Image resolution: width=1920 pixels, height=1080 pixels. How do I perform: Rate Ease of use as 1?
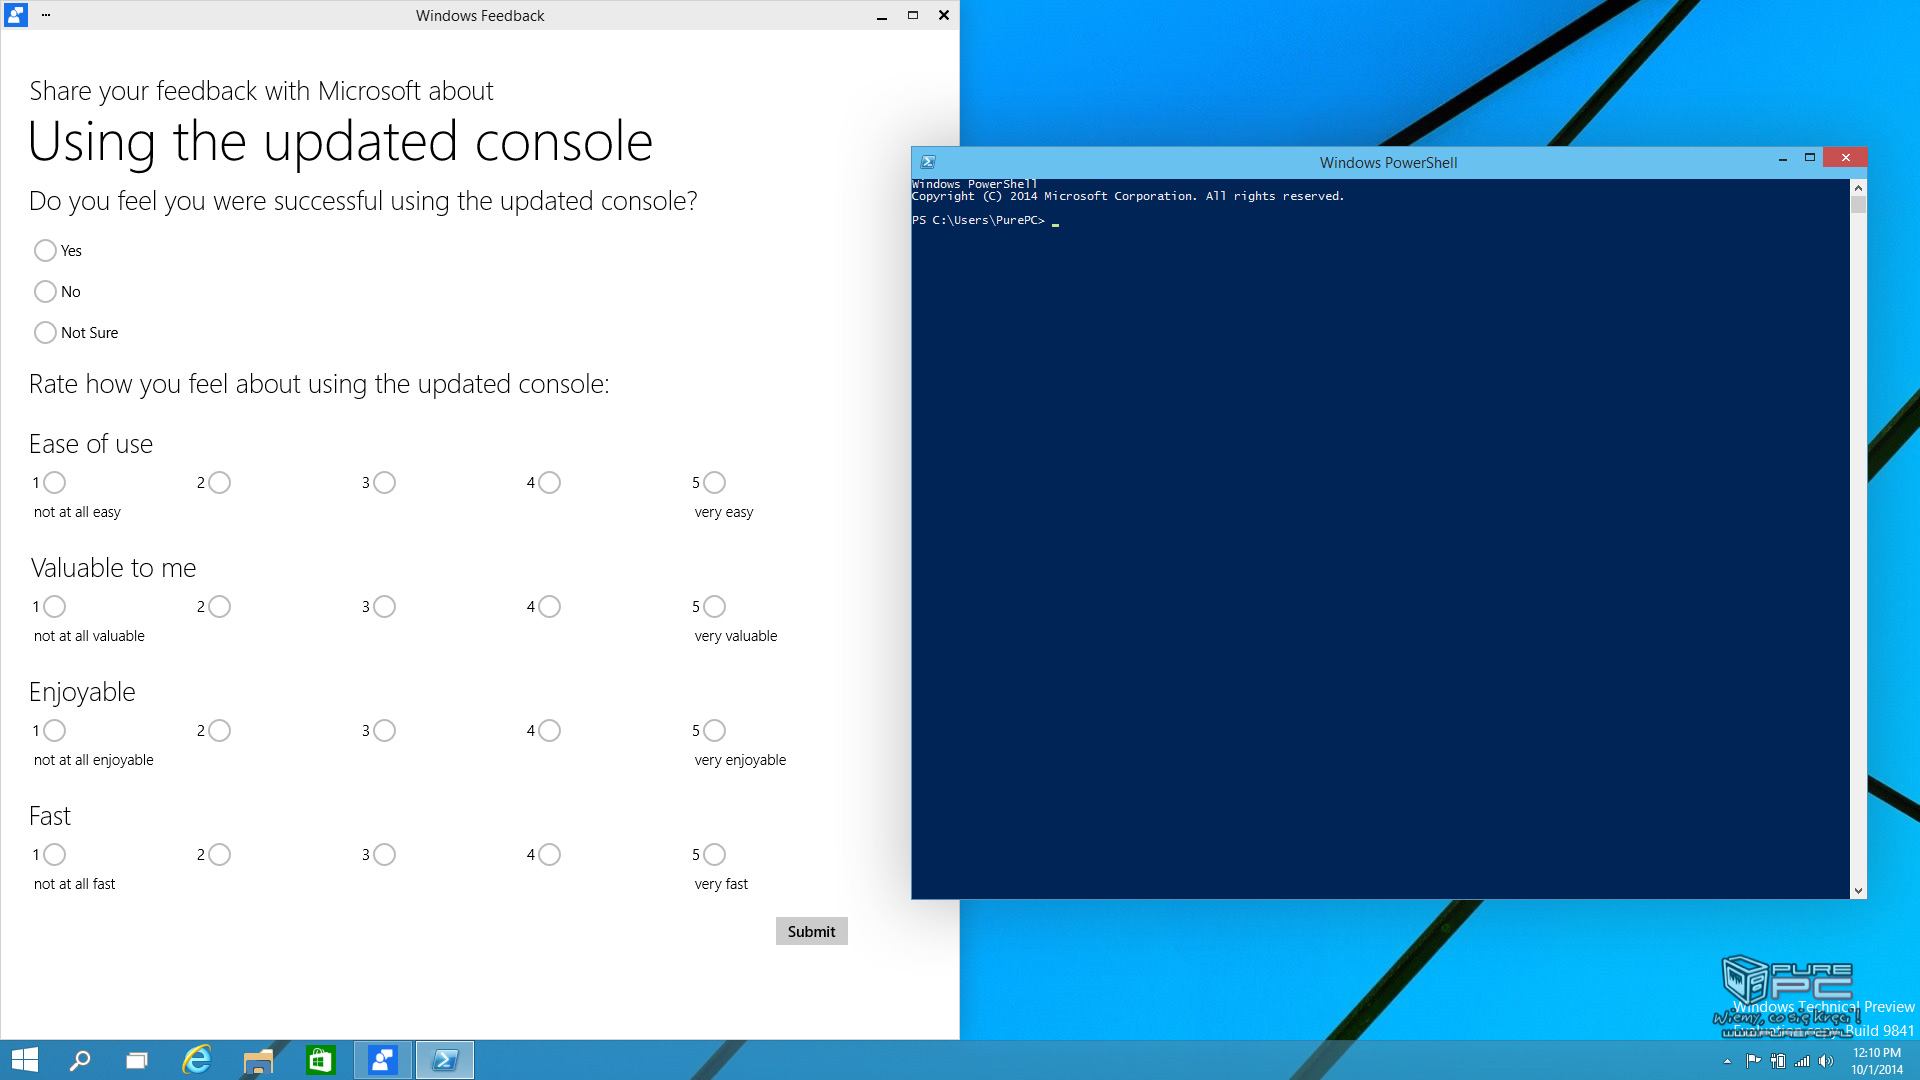[55, 482]
